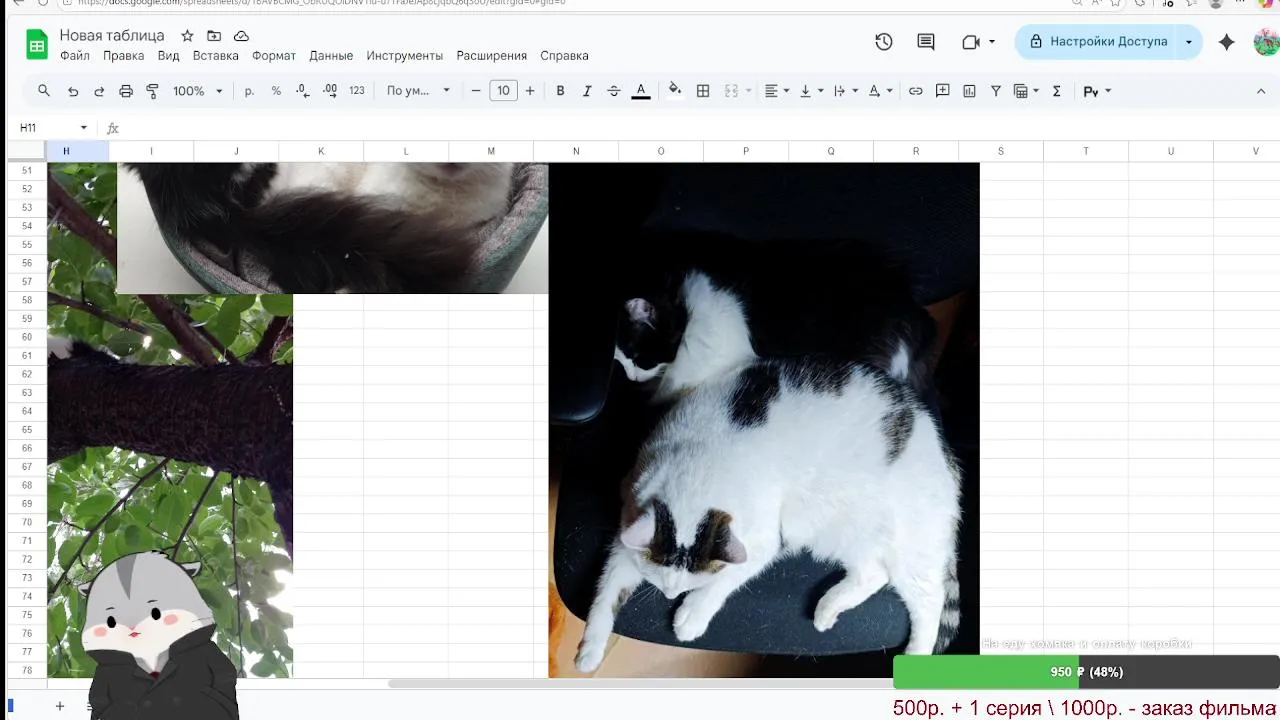Open the Вид menu
Screen dimensions: 1280x720
coord(169,56)
